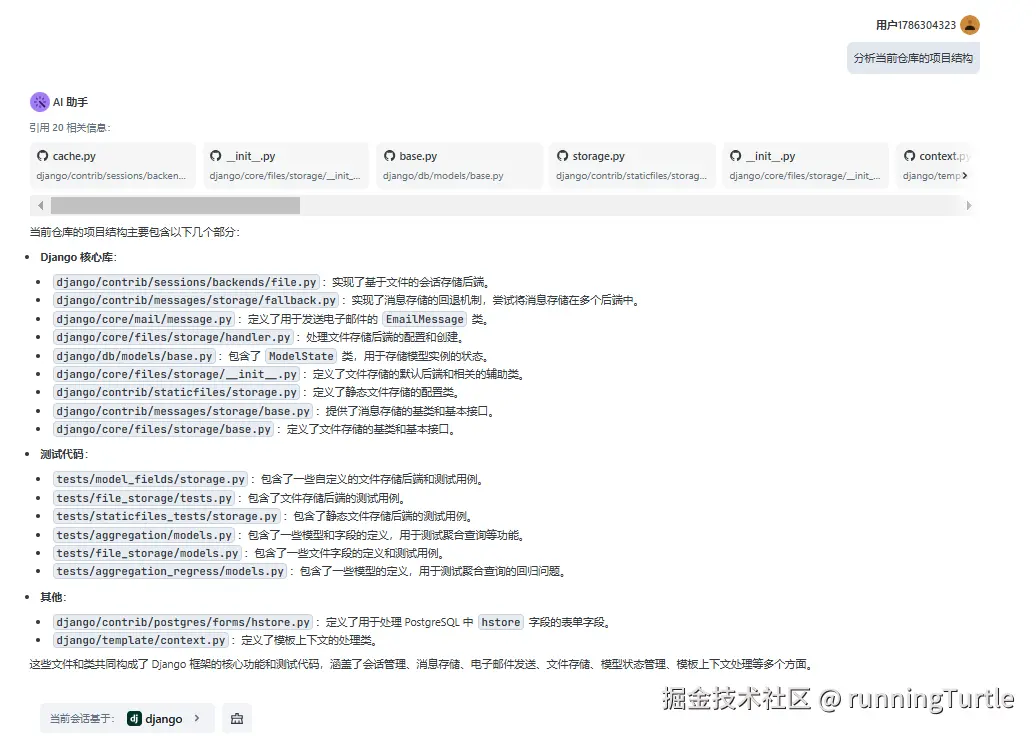Screen dimensions: 1036x736
Task: Click the hstore code label
Action: pyautogui.click(x=501, y=622)
